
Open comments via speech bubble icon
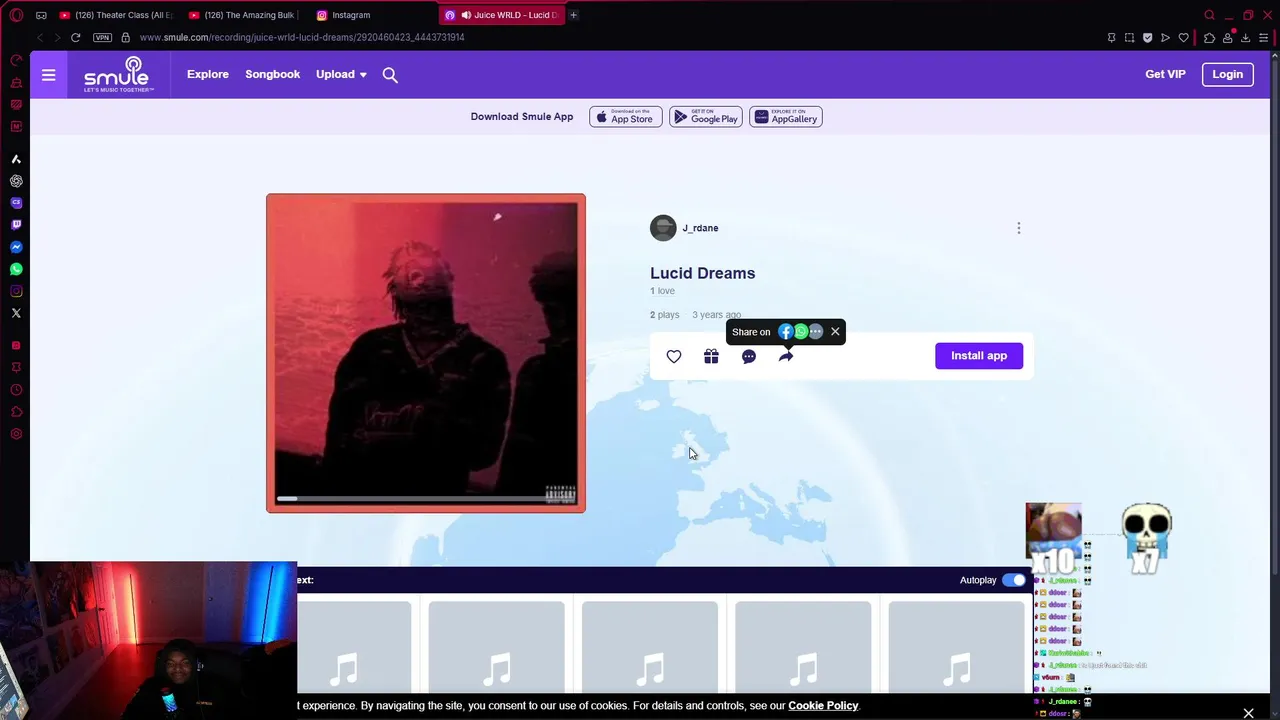point(749,356)
